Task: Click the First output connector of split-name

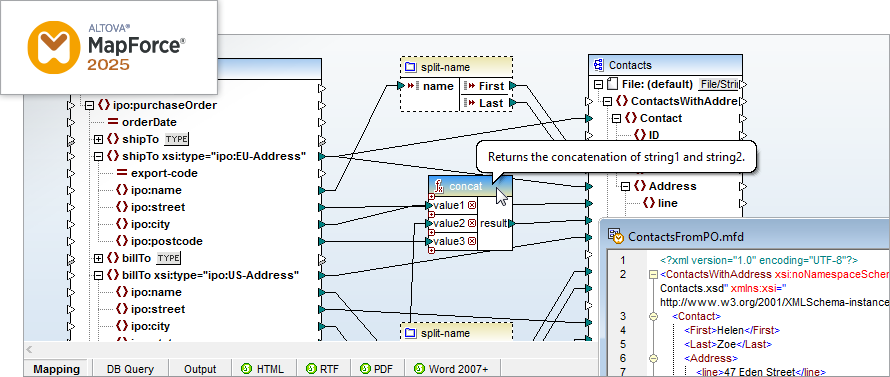Action: pyautogui.click(x=512, y=86)
